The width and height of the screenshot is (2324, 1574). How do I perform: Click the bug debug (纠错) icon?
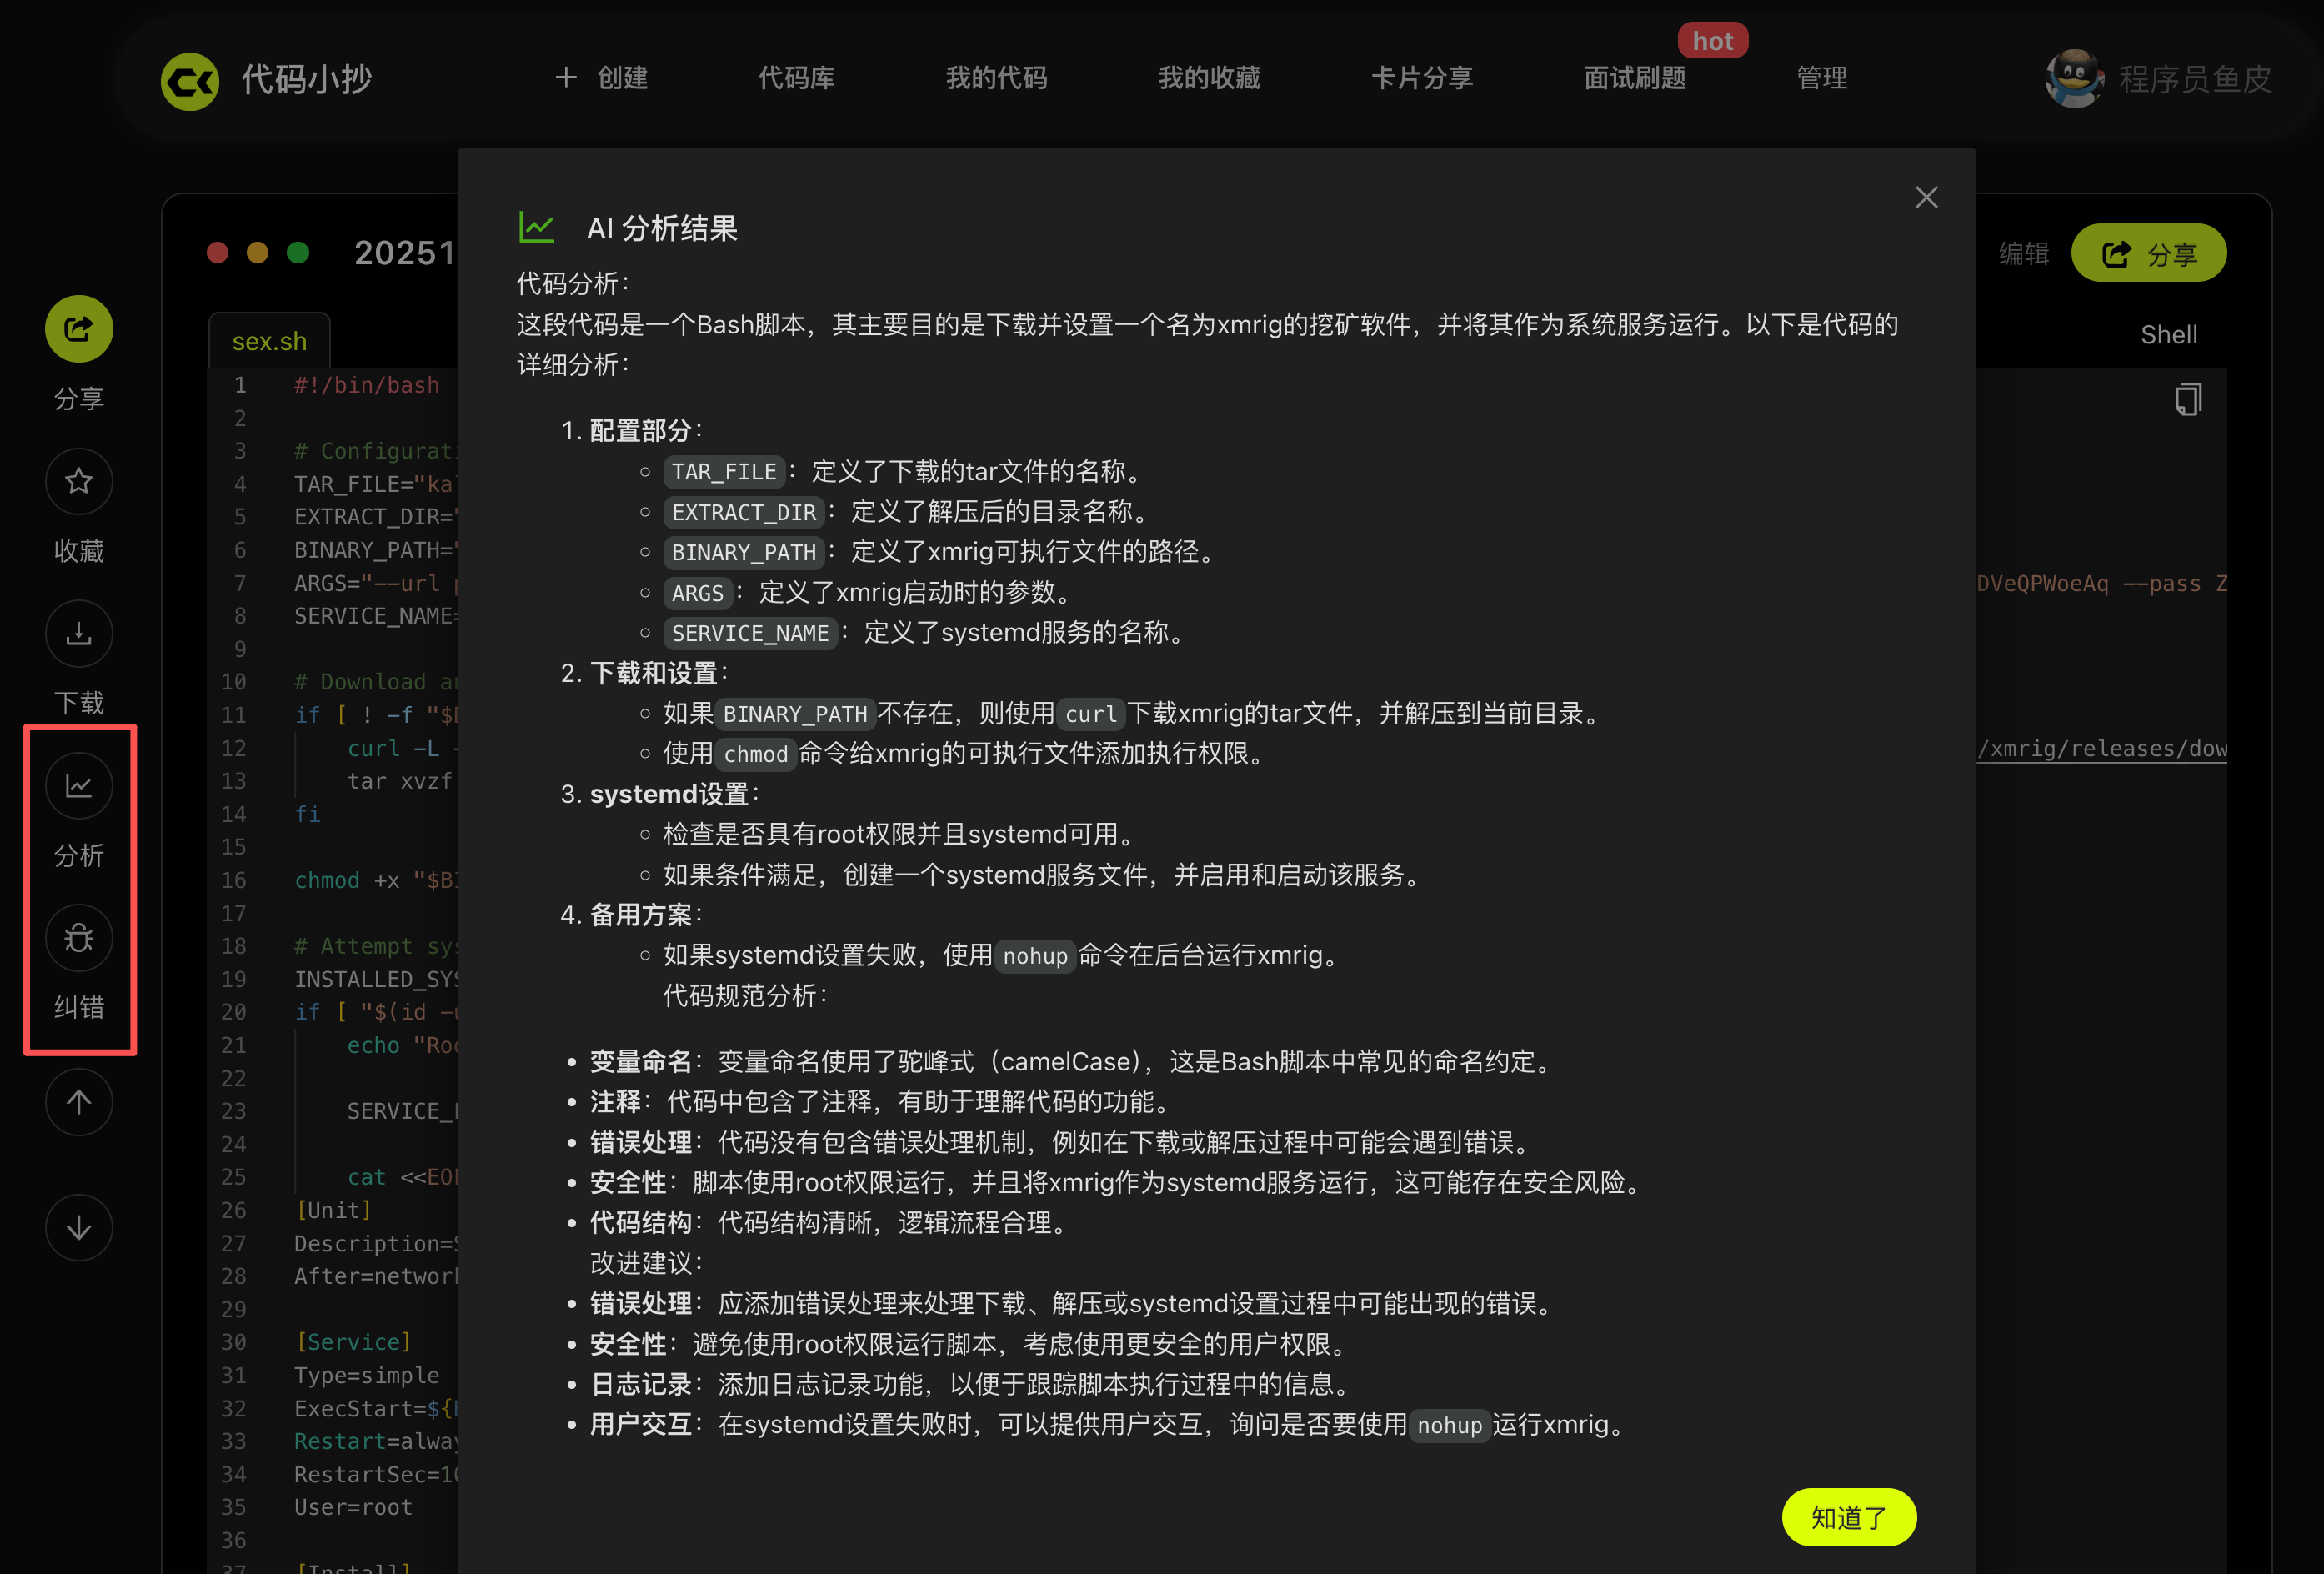coord(78,938)
